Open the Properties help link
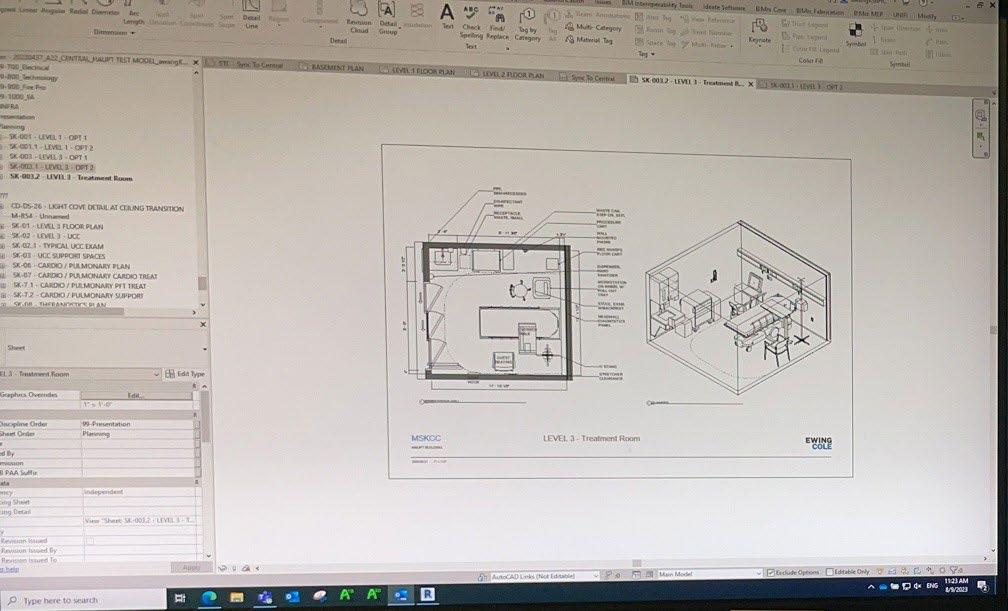The height and width of the screenshot is (611, 1008). coord(9,570)
